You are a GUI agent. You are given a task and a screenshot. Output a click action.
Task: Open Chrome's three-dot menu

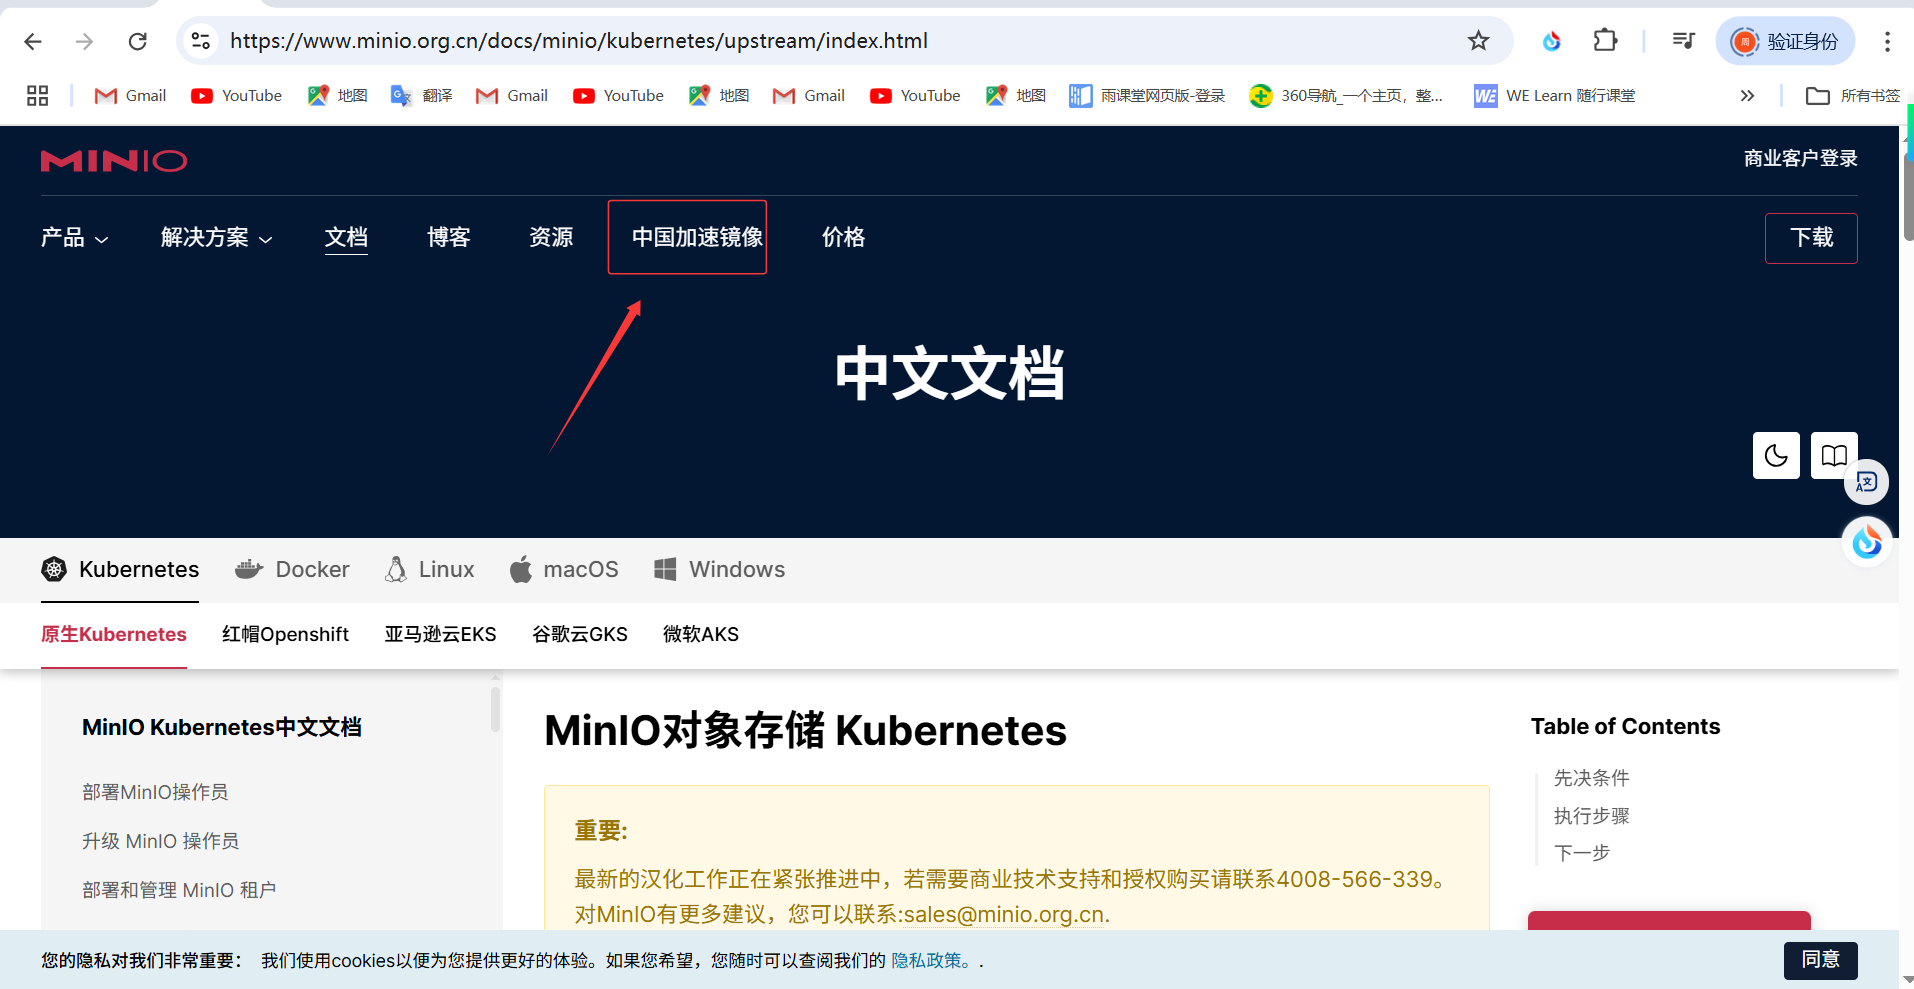(x=1887, y=41)
